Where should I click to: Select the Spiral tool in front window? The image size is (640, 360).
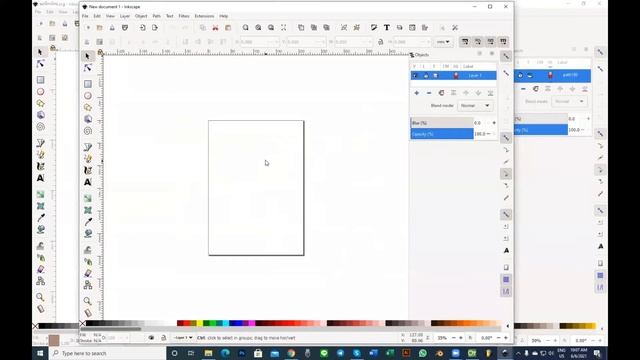pos(88,131)
